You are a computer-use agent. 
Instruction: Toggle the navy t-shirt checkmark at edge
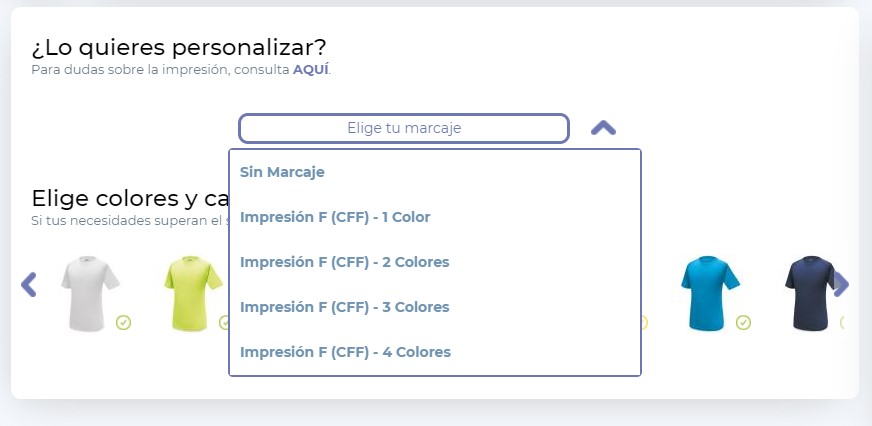click(841, 322)
